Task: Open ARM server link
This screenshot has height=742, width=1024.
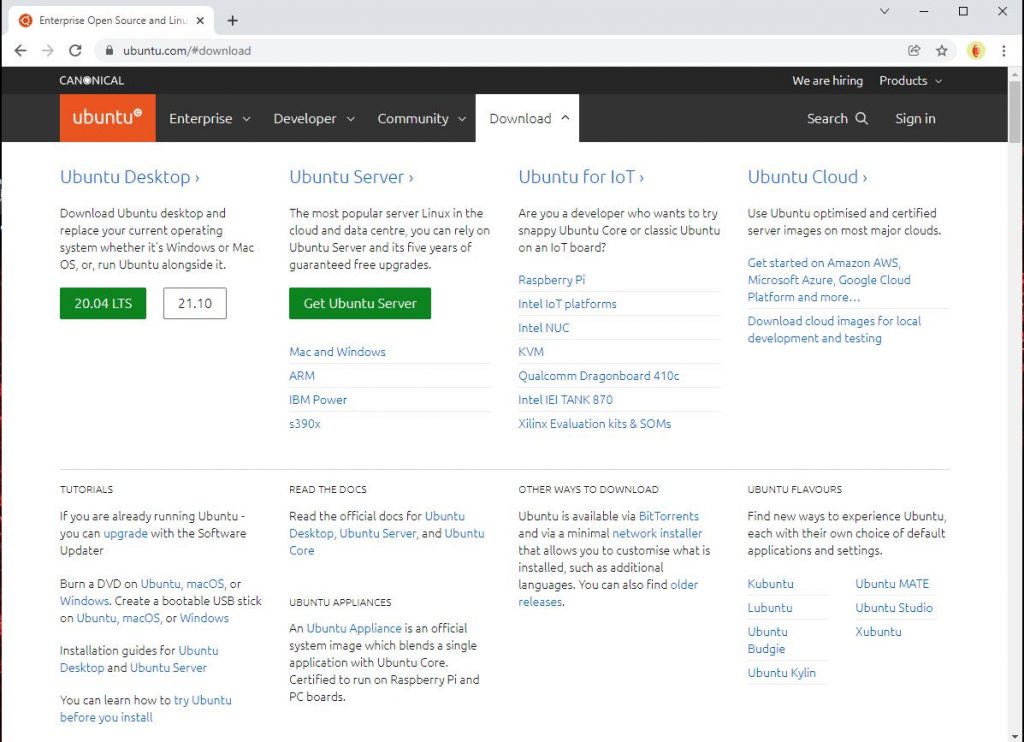Action: 302,376
